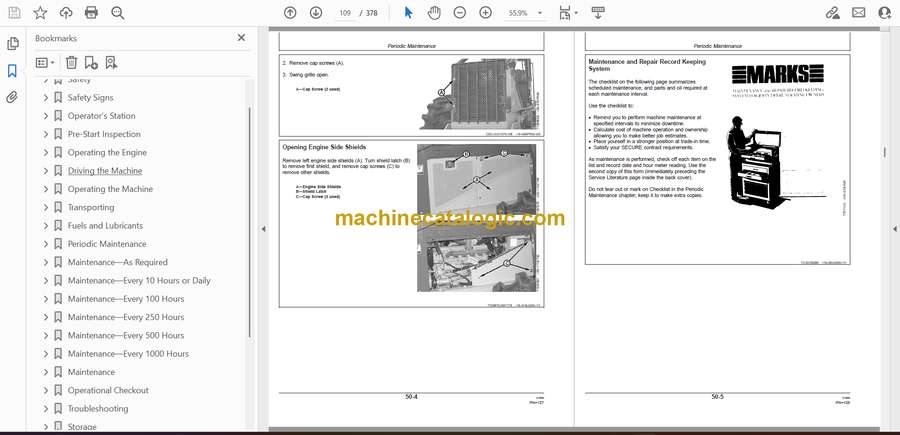
Task: Click the Save file icon
Action: coord(14,13)
